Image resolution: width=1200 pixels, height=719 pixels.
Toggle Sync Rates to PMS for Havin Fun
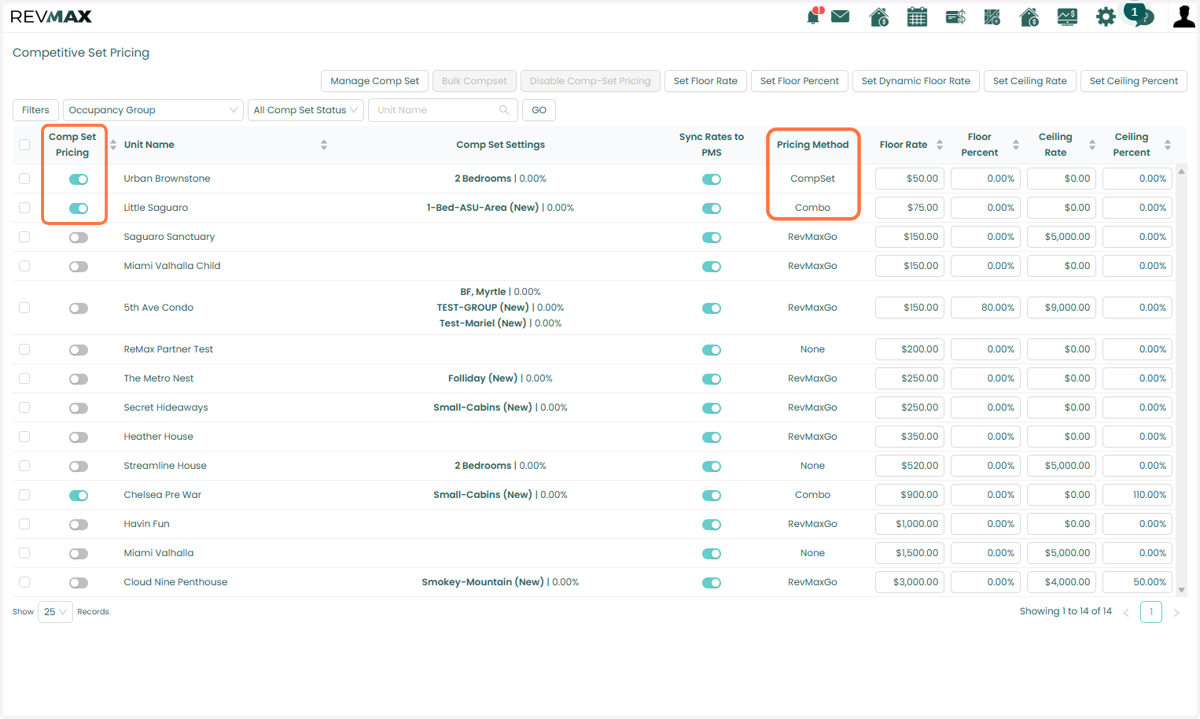click(711, 524)
